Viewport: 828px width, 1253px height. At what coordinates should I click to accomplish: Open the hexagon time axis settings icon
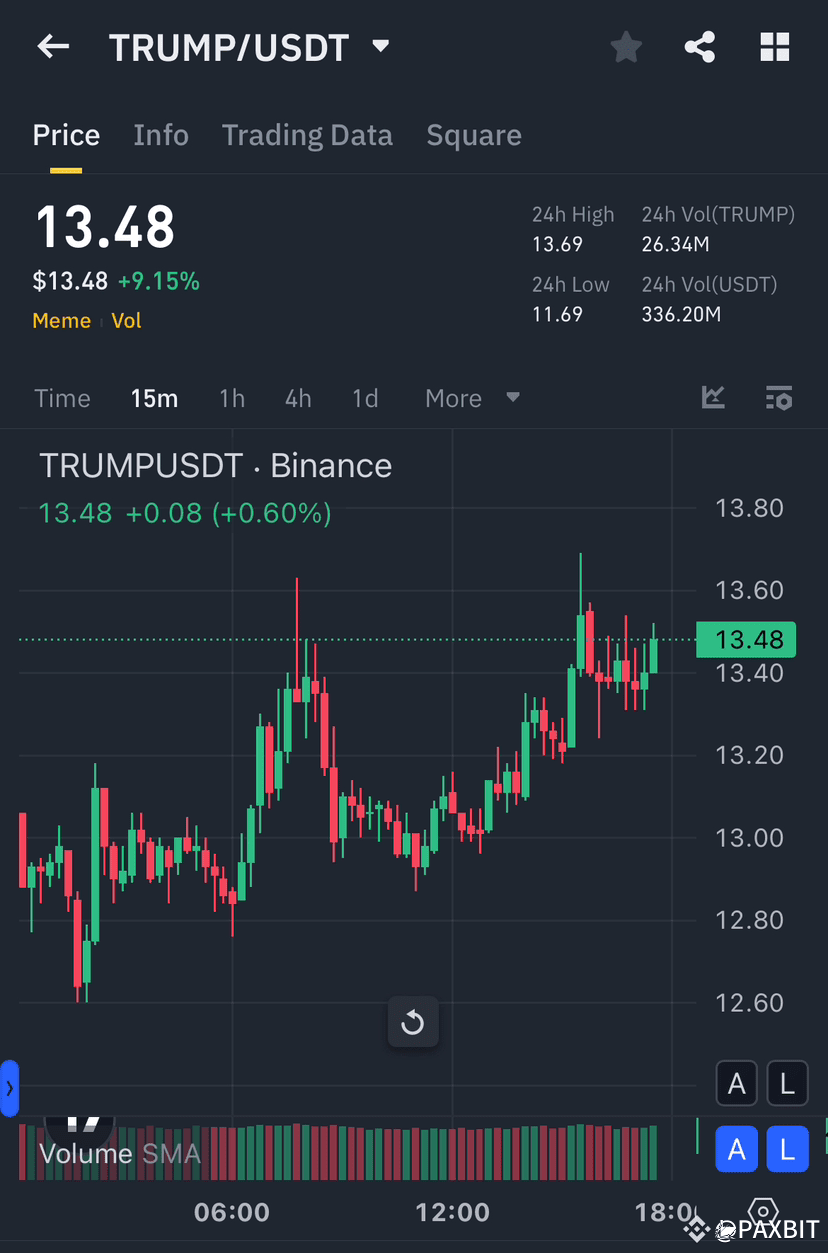[763, 1212]
